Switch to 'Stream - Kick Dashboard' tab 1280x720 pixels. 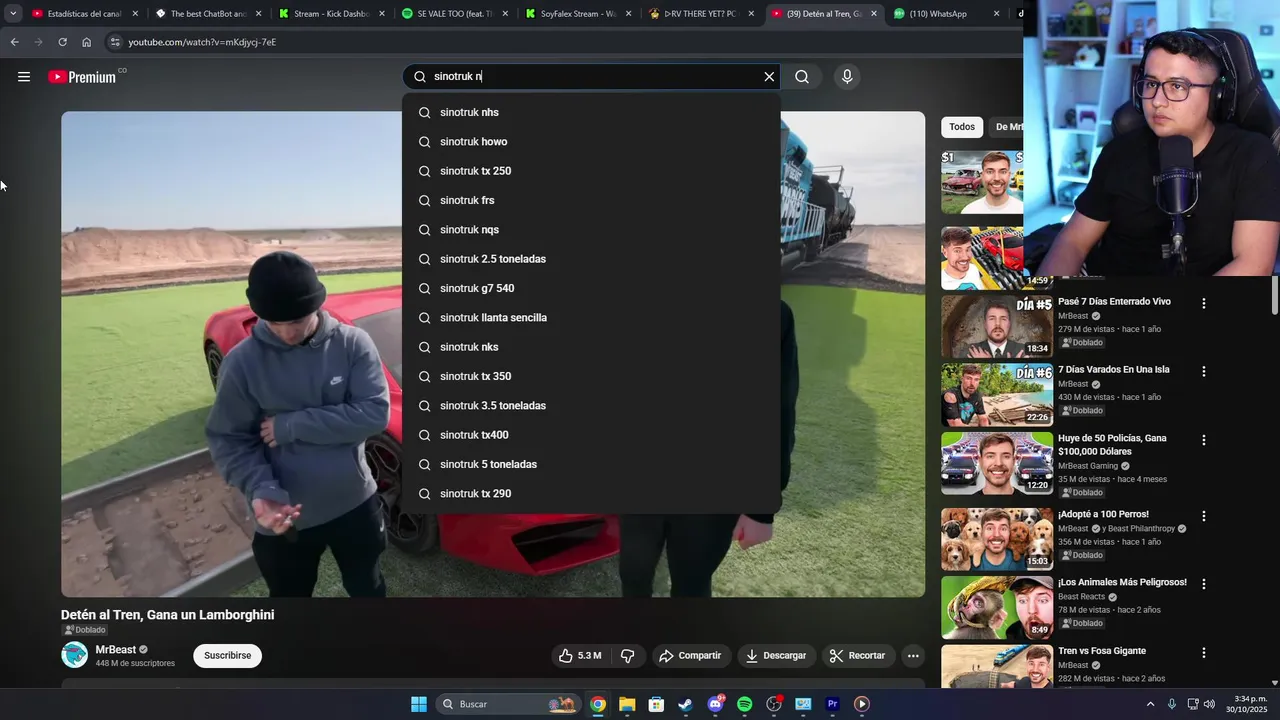pyautogui.click(x=330, y=14)
